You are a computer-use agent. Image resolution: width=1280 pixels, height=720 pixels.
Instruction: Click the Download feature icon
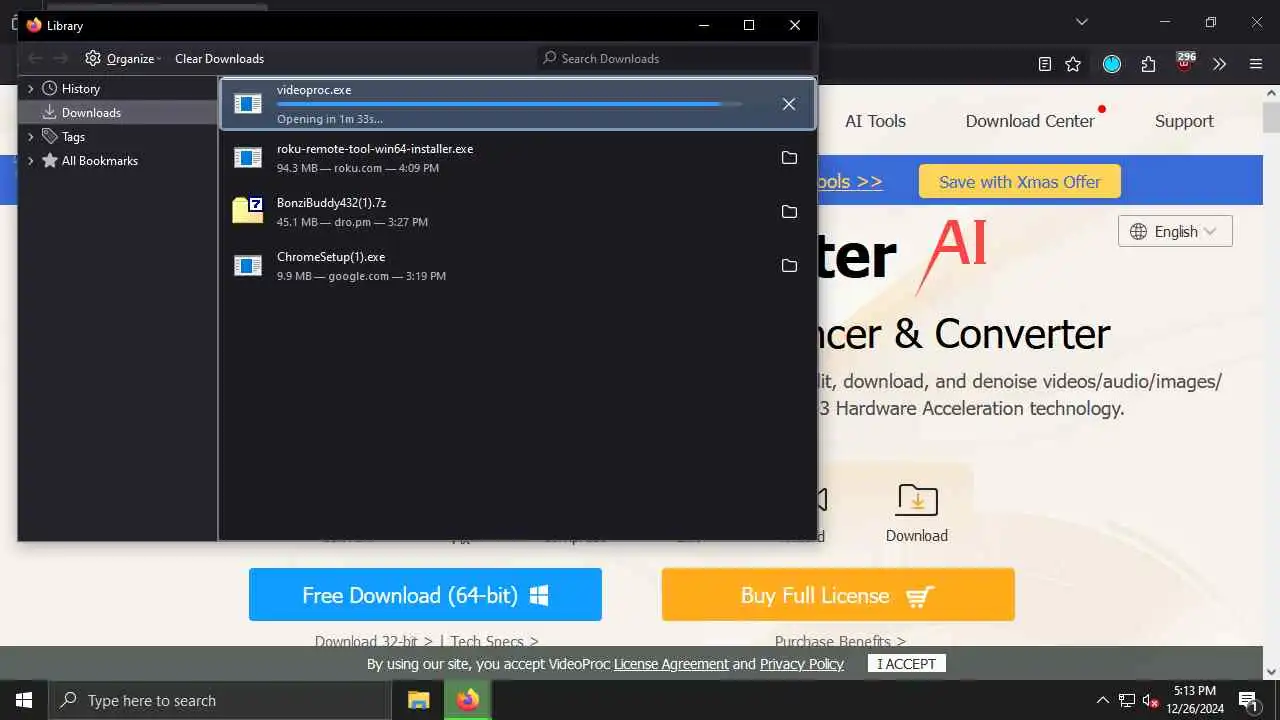916,499
